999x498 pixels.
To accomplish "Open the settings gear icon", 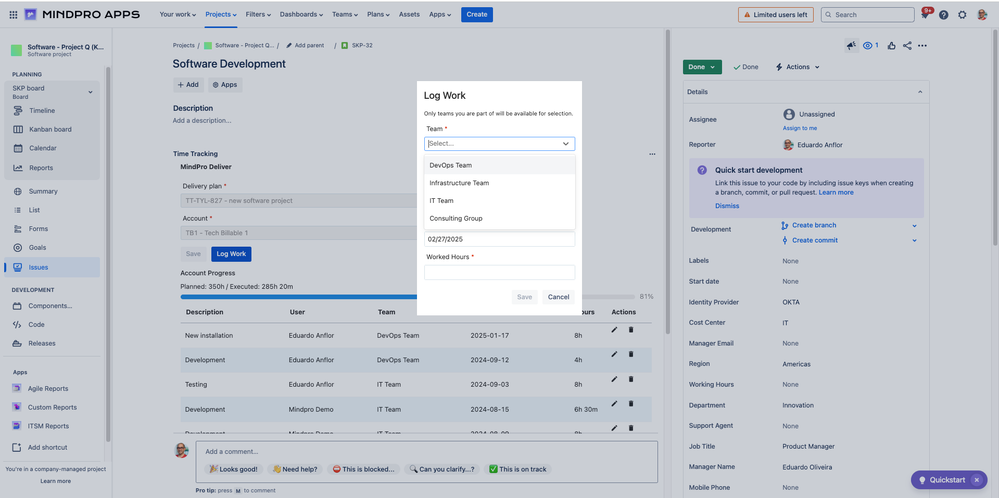I will click(x=962, y=15).
